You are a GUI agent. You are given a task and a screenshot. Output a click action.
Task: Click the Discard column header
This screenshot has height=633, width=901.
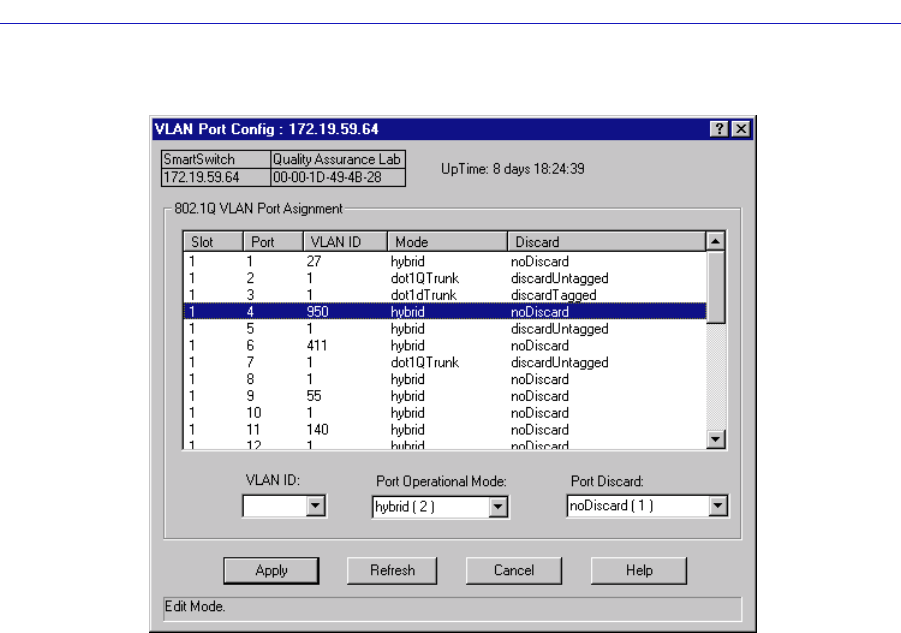pos(605,242)
